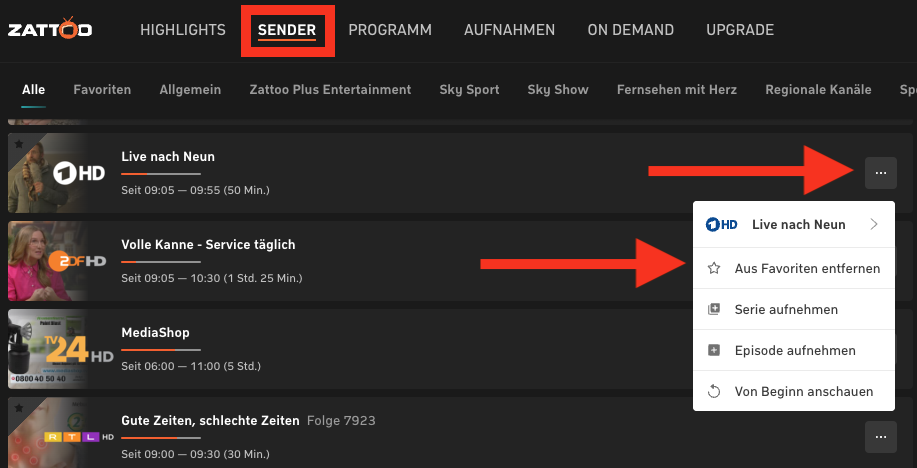
Task: Filter channels by Favoriten
Action: 102,90
